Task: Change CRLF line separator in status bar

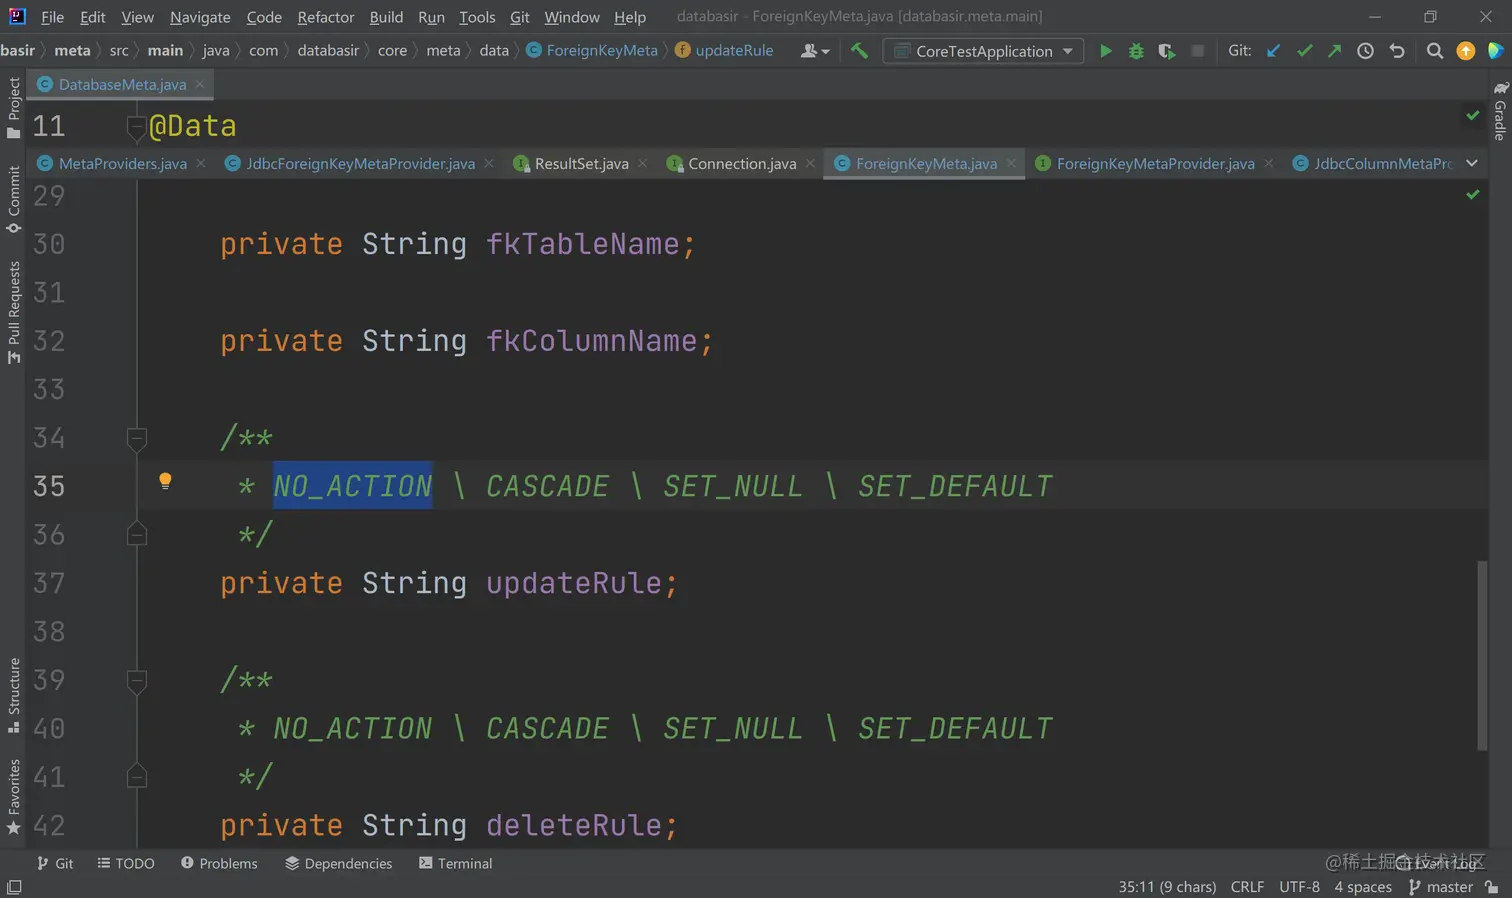Action: pyautogui.click(x=1247, y=887)
